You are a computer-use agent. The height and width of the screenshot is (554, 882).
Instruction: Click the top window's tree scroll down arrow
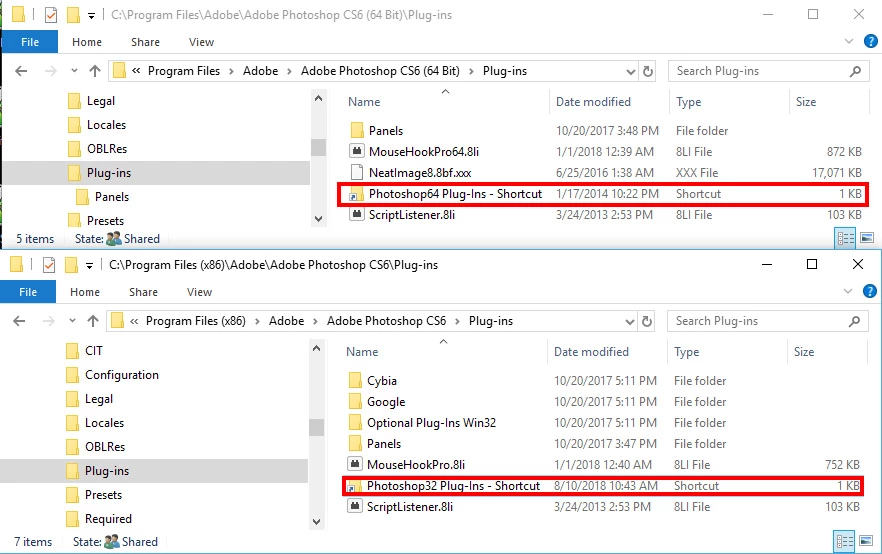pyautogui.click(x=318, y=219)
